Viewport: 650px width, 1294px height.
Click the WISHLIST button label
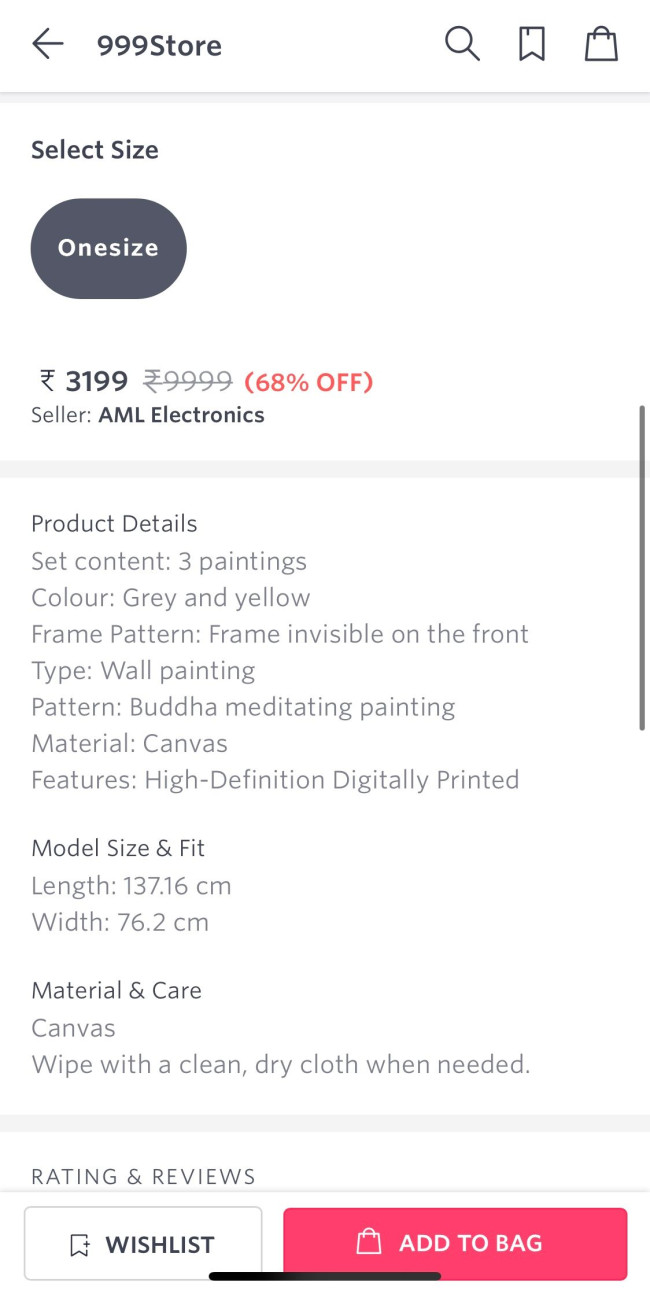(x=160, y=1245)
